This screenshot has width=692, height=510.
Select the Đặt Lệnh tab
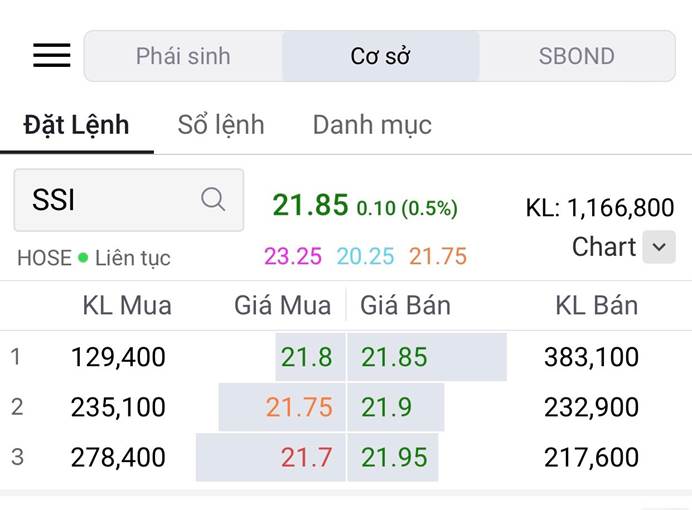coord(76,125)
